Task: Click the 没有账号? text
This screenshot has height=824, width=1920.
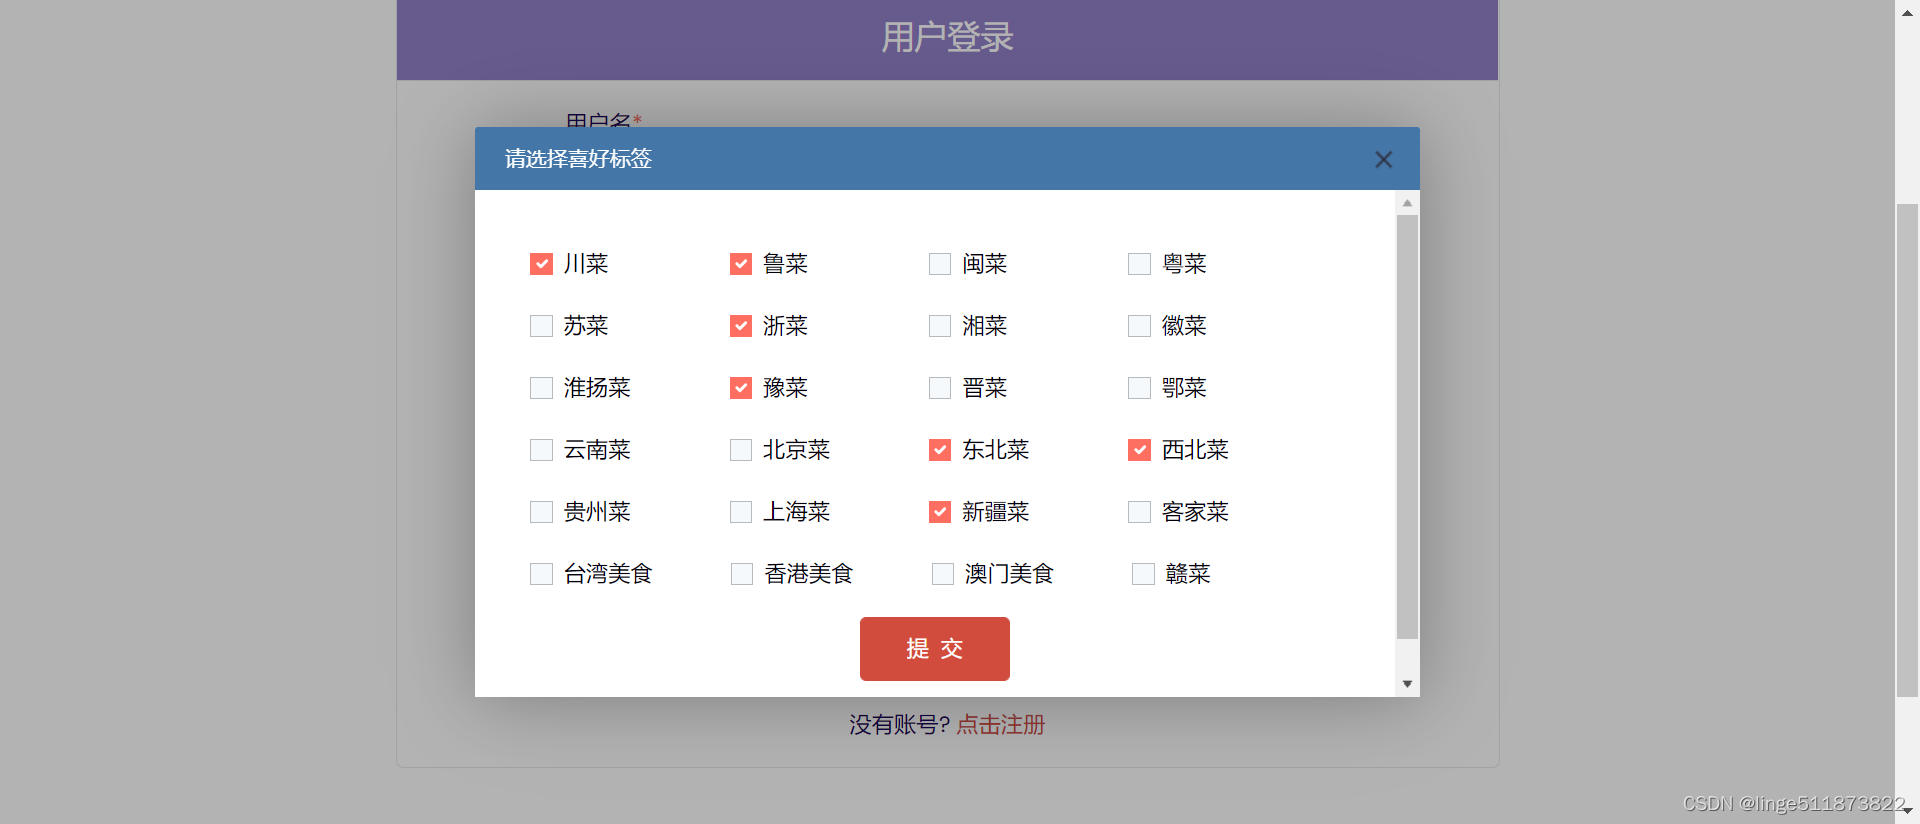Action: [899, 725]
